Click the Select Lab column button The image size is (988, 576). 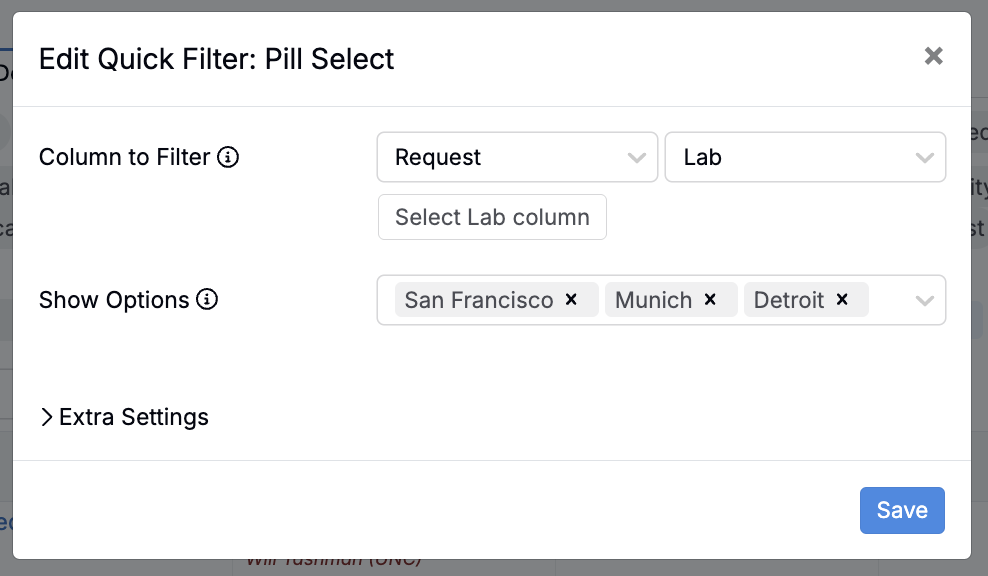[492, 217]
